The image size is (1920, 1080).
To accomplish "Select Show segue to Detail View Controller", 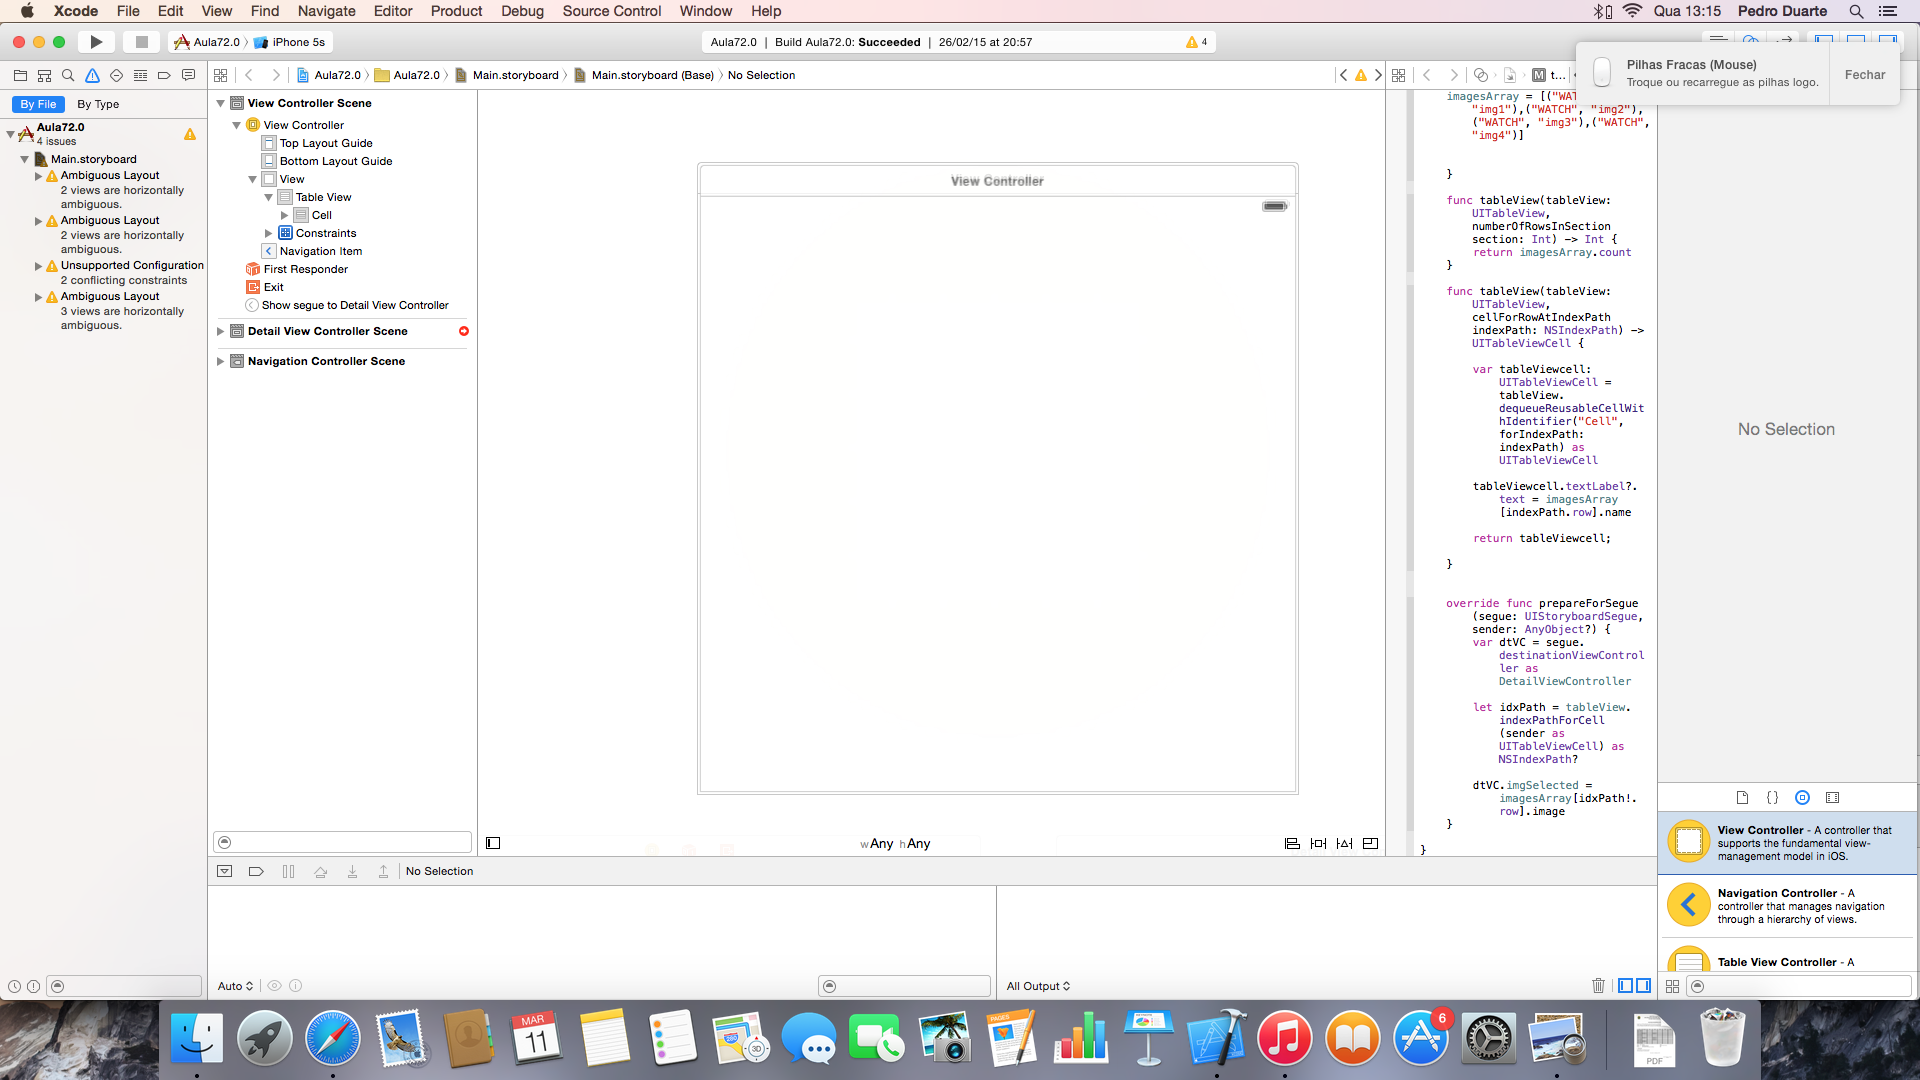I will click(346, 305).
